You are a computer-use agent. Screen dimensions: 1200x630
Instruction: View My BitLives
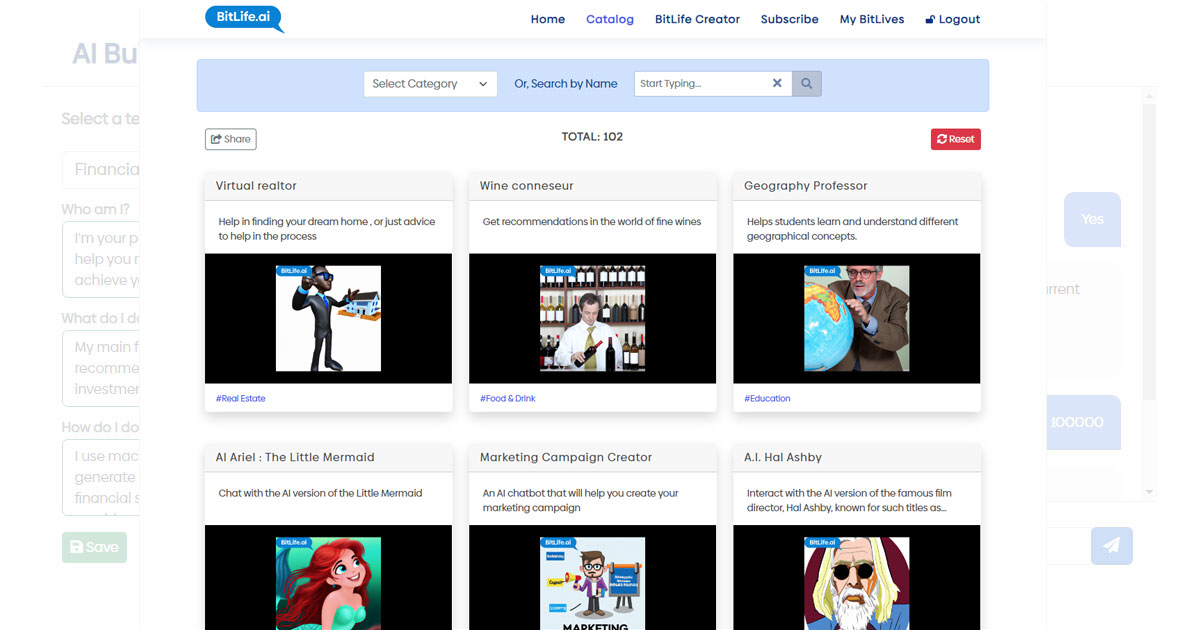pyautogui.click(x=872, y=19)
